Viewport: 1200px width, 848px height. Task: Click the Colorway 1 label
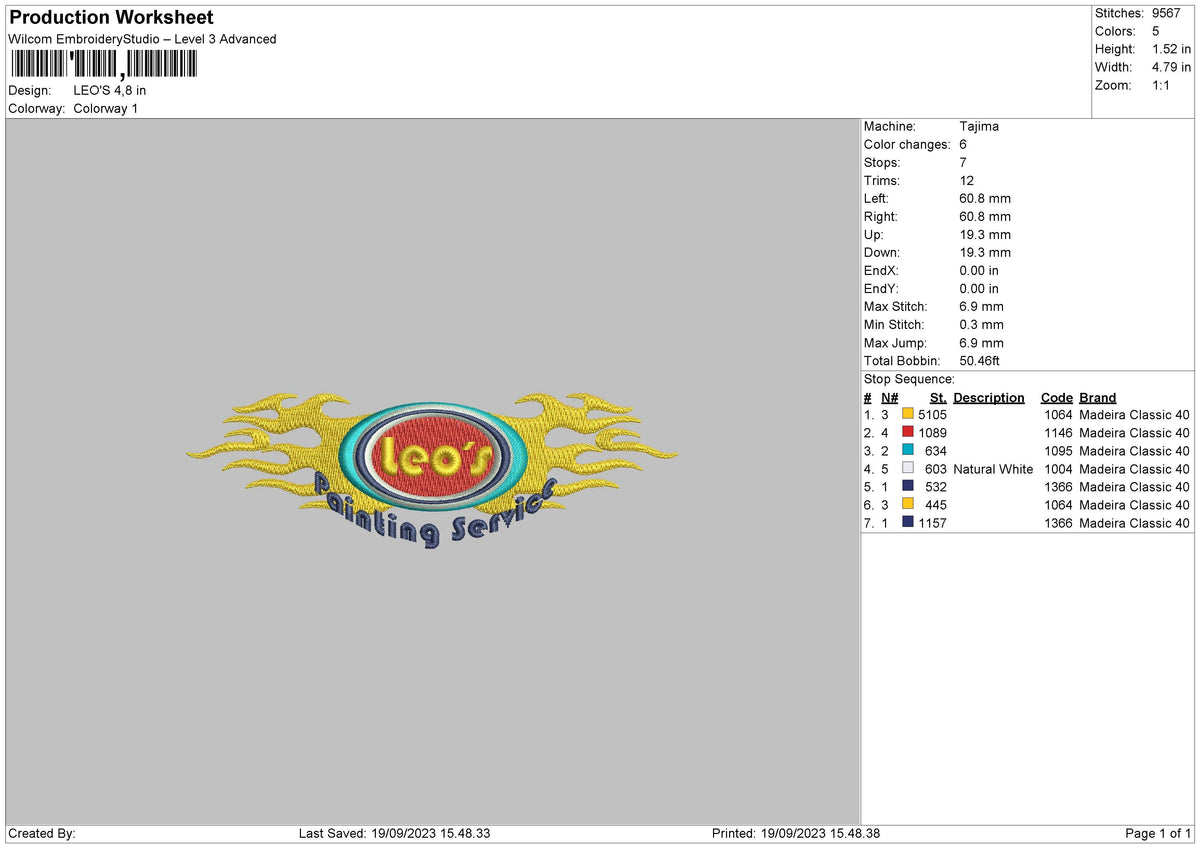click(x=105, y=109)
